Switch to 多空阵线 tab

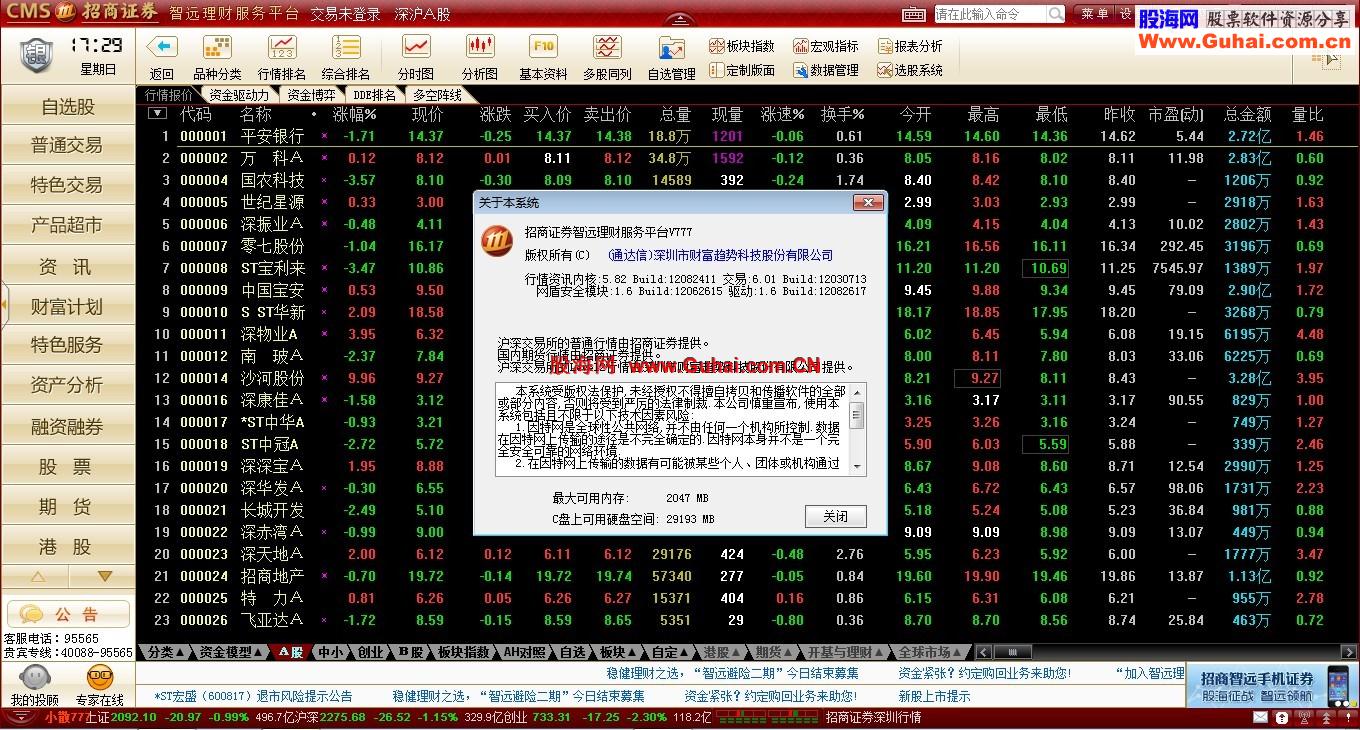[x=437, y=95]
